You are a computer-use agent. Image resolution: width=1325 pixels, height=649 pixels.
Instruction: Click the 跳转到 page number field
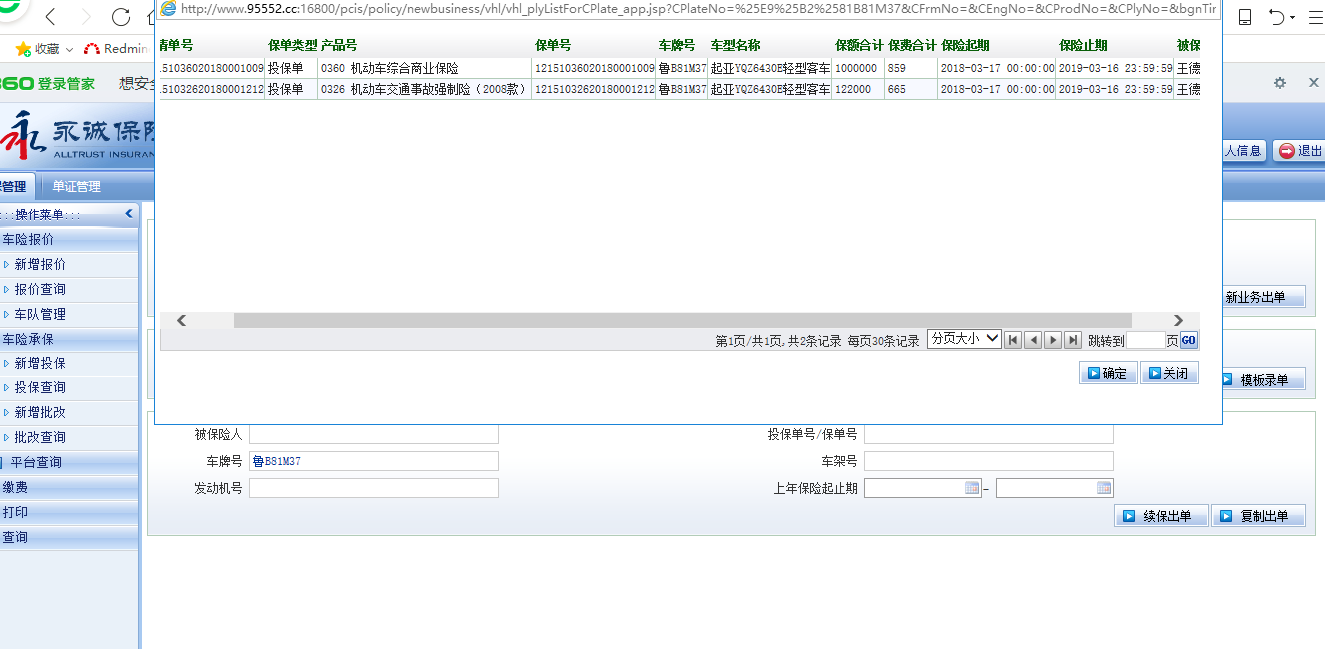pyautogui.click(x=1145, y=340)
